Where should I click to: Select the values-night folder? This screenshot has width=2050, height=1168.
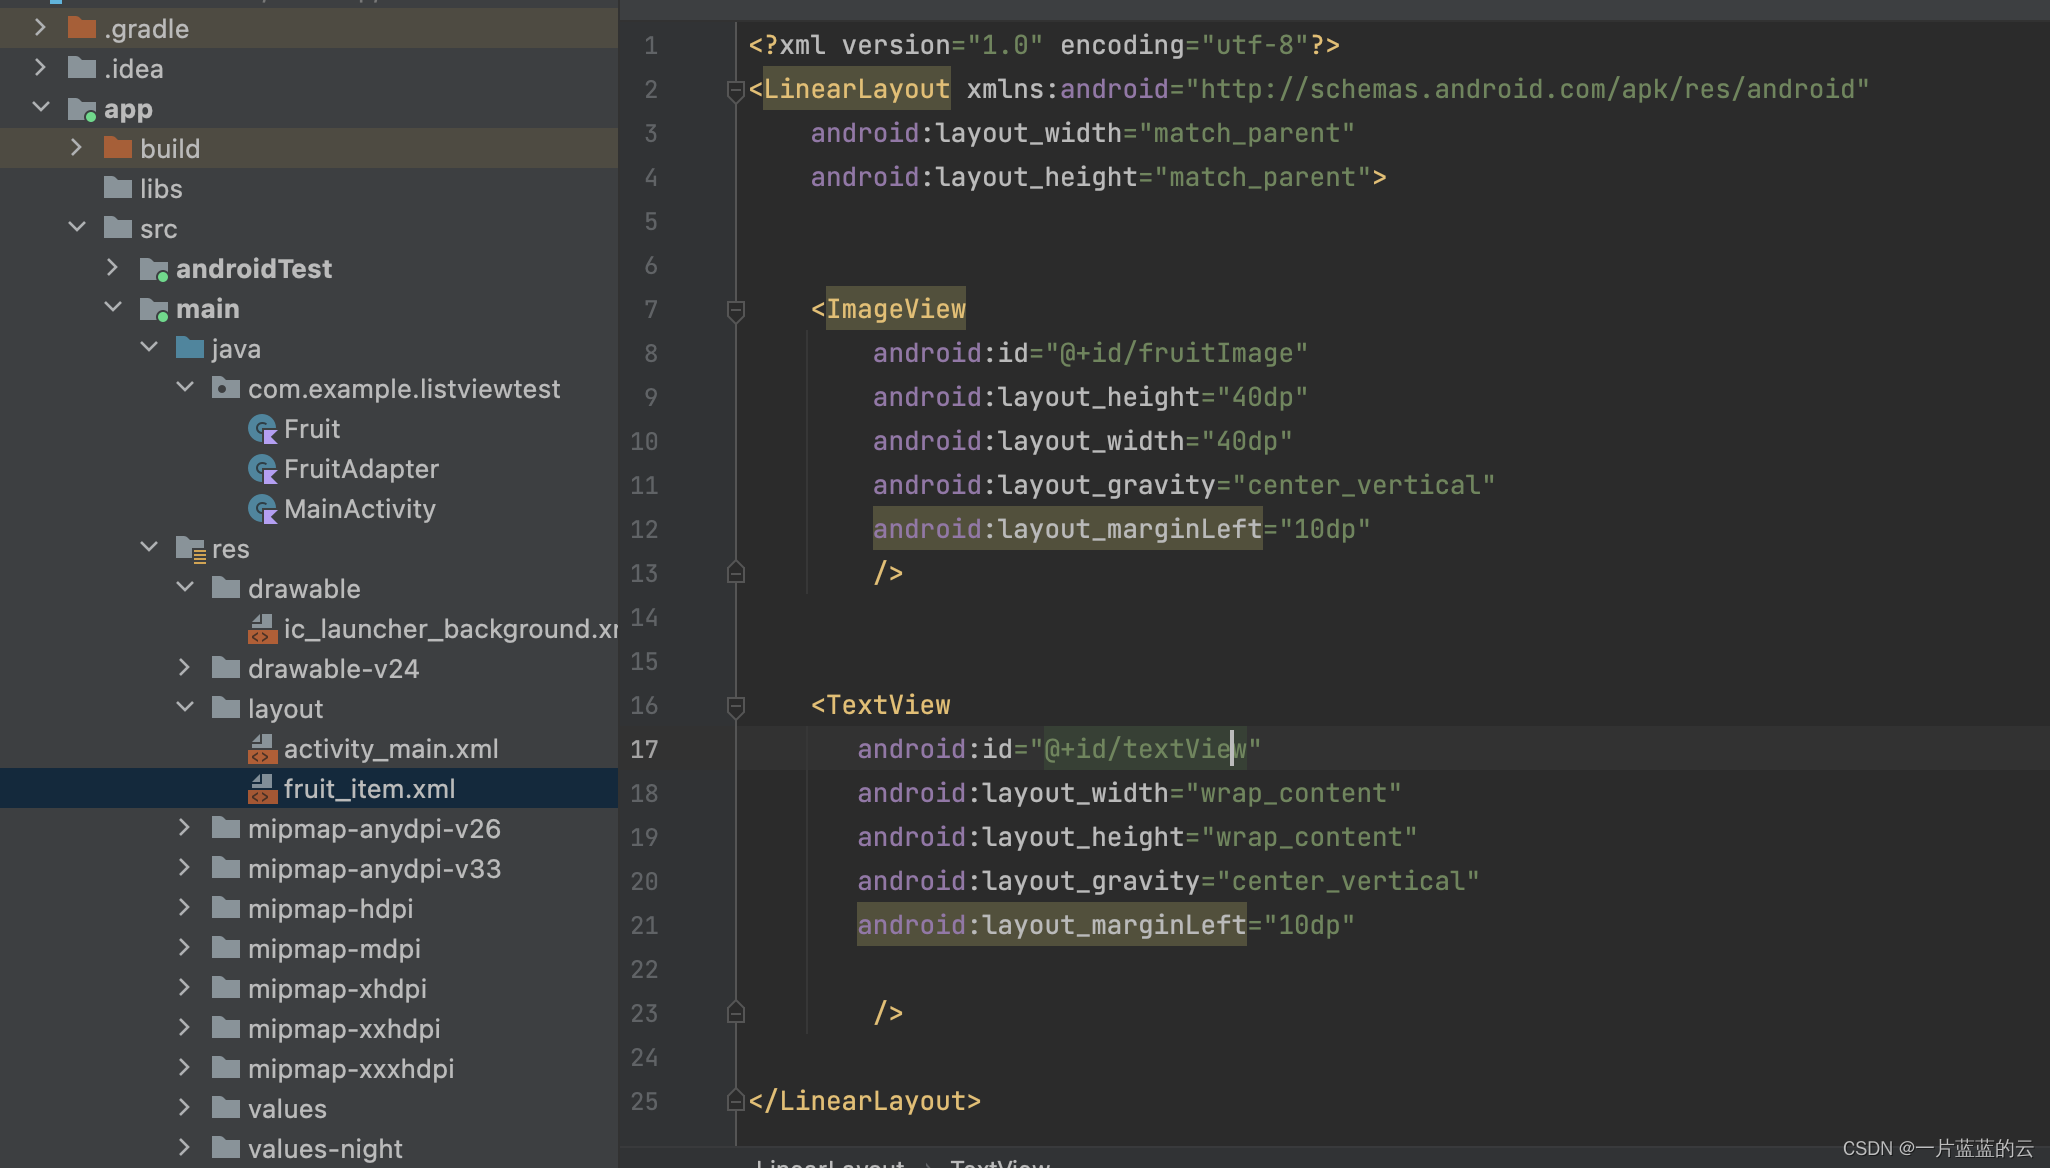click(x=324, y=1149)
